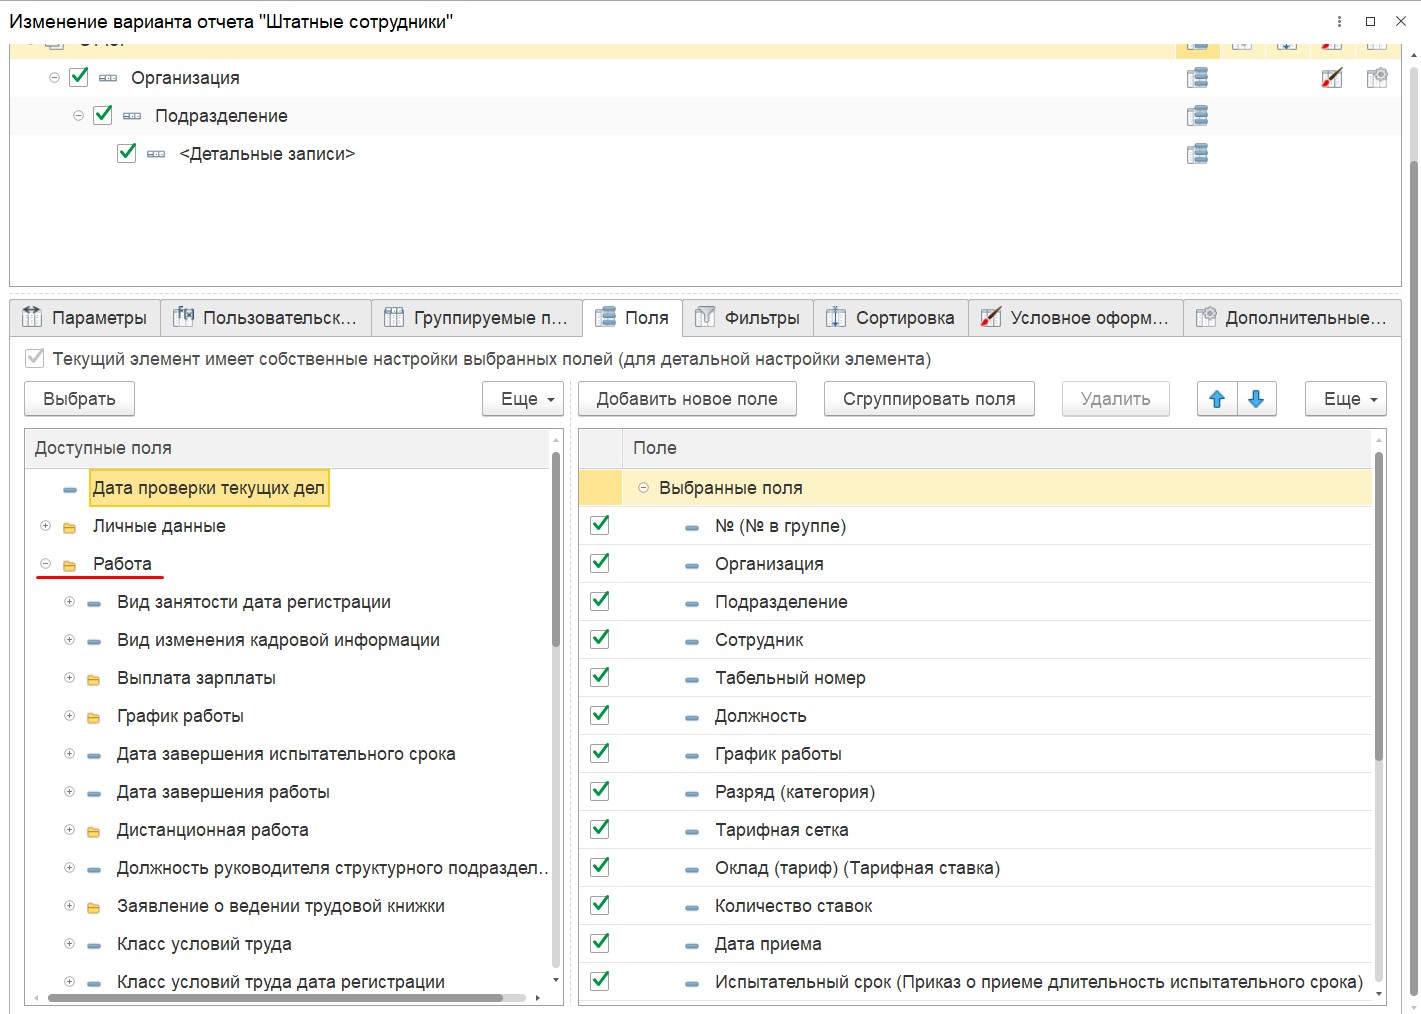
Task: Toggle checkbox for Табельный номер field
Action: (600, 677)
